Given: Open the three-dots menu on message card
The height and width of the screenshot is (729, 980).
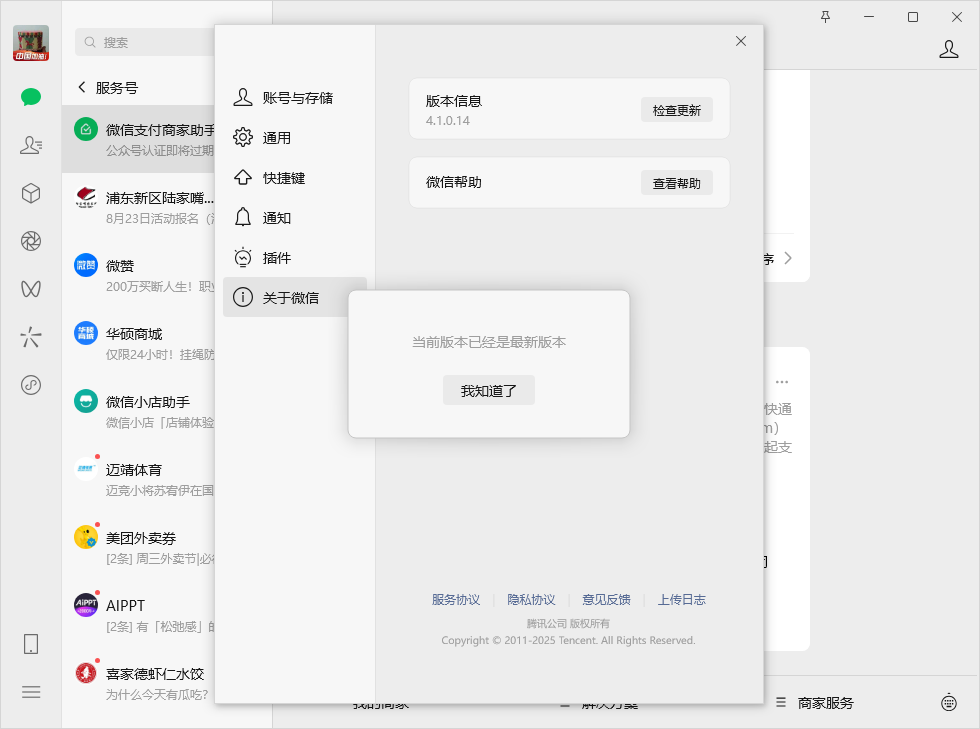Looking at the screenshot, I should click(x=782, y=381).
